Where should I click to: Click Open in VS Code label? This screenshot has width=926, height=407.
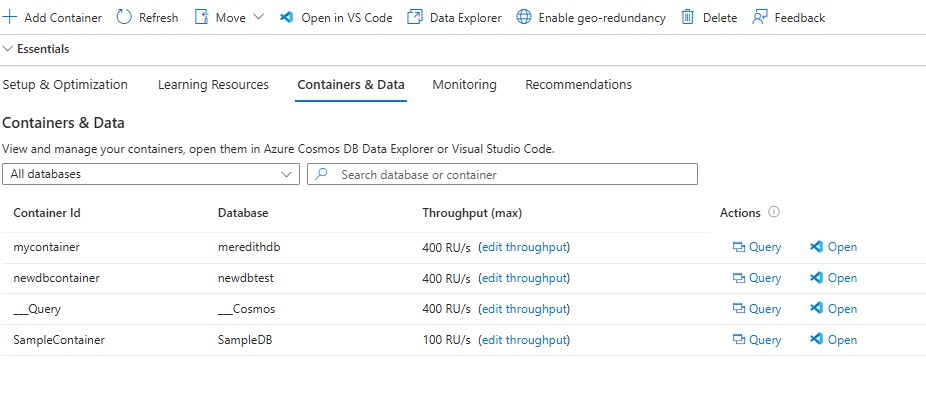[x=347, y=18]
